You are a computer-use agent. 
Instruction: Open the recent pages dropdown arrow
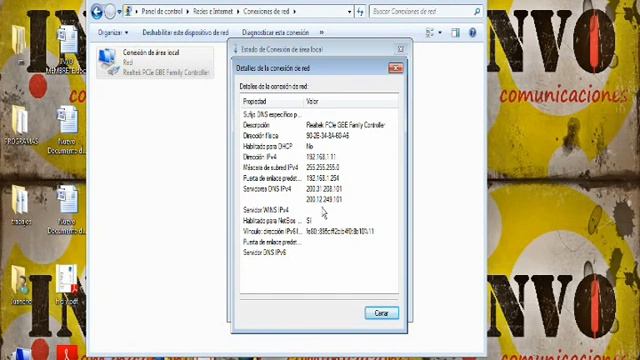click(119, 12)
